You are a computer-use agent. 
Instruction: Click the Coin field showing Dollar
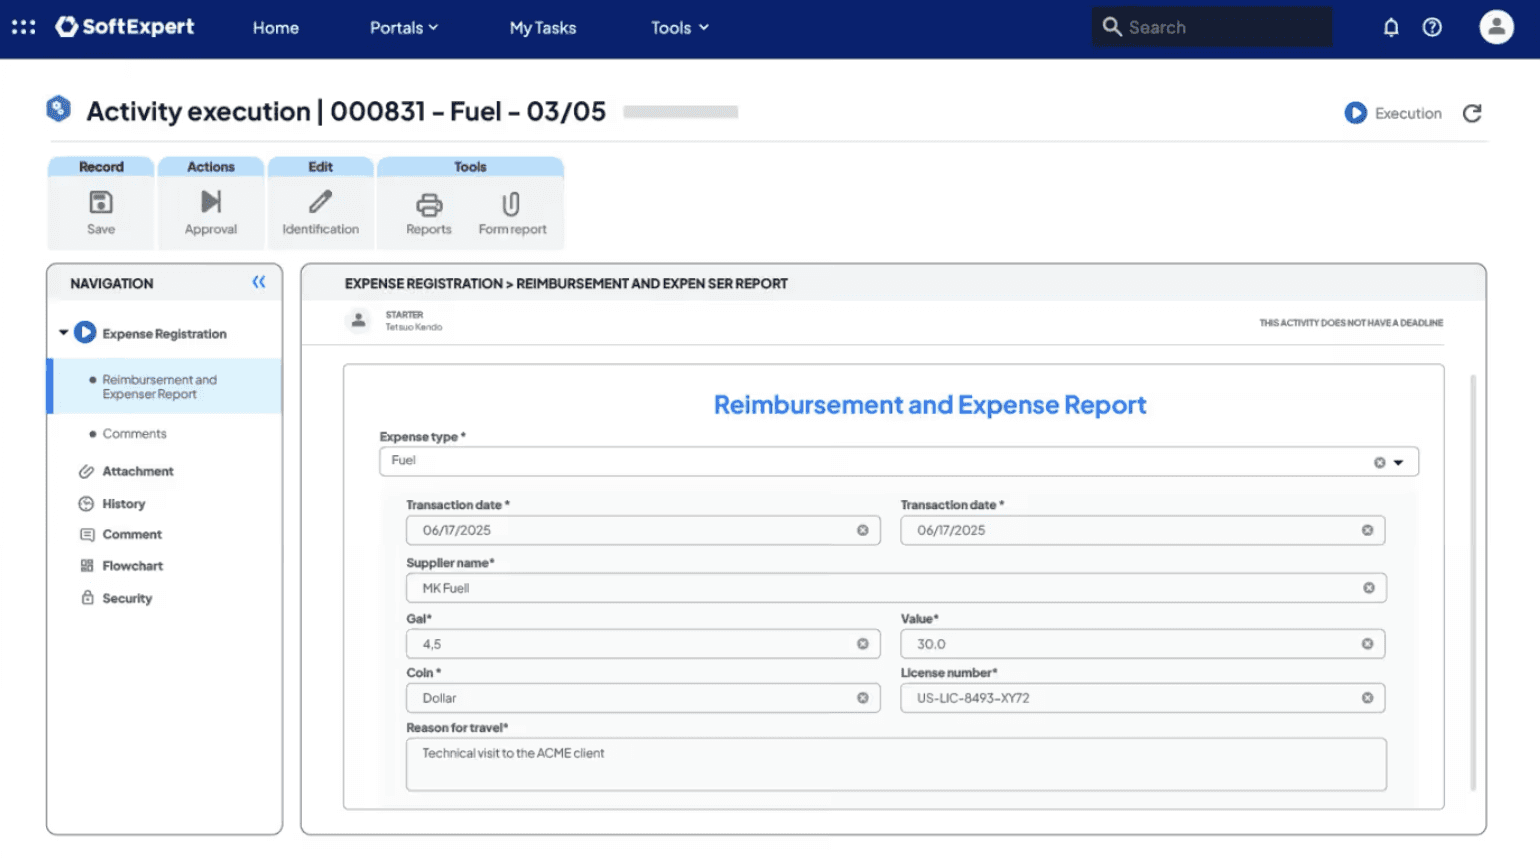[x=643, y=698]
